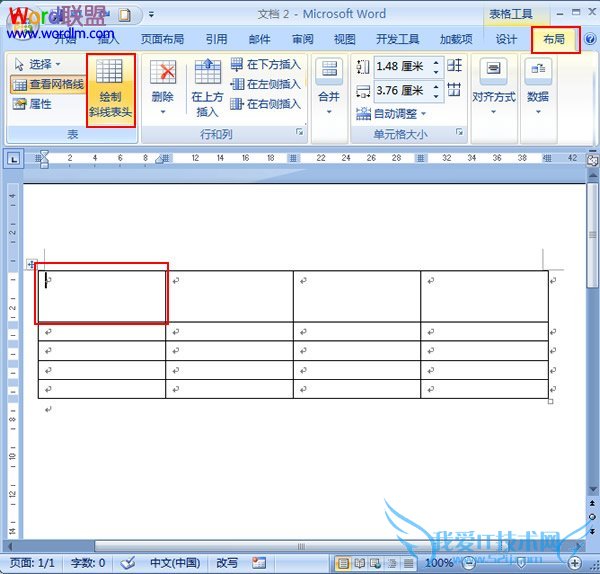600x574 pixels.
Task: Open Cell Size (单元格大小) dialog launcher
Action: click(x=459, y=132)
